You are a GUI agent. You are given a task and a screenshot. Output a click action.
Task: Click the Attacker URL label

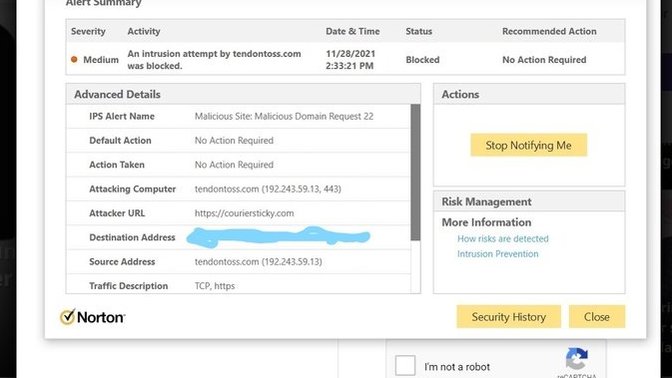point(117,213)
